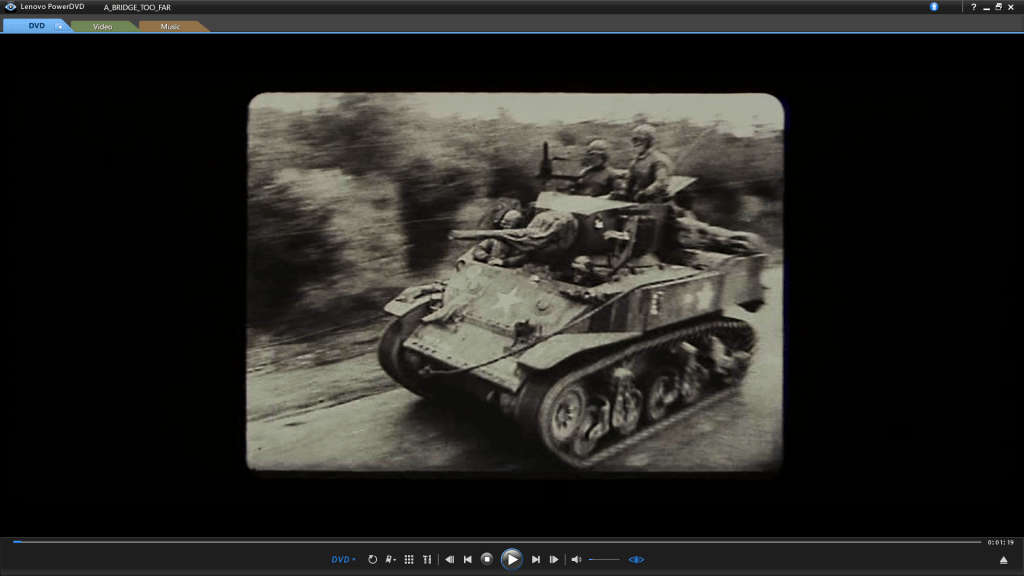Expand the DVD tab dropdown arrow
Viewport: 1024px width, 576px height.
click(59, 26)
